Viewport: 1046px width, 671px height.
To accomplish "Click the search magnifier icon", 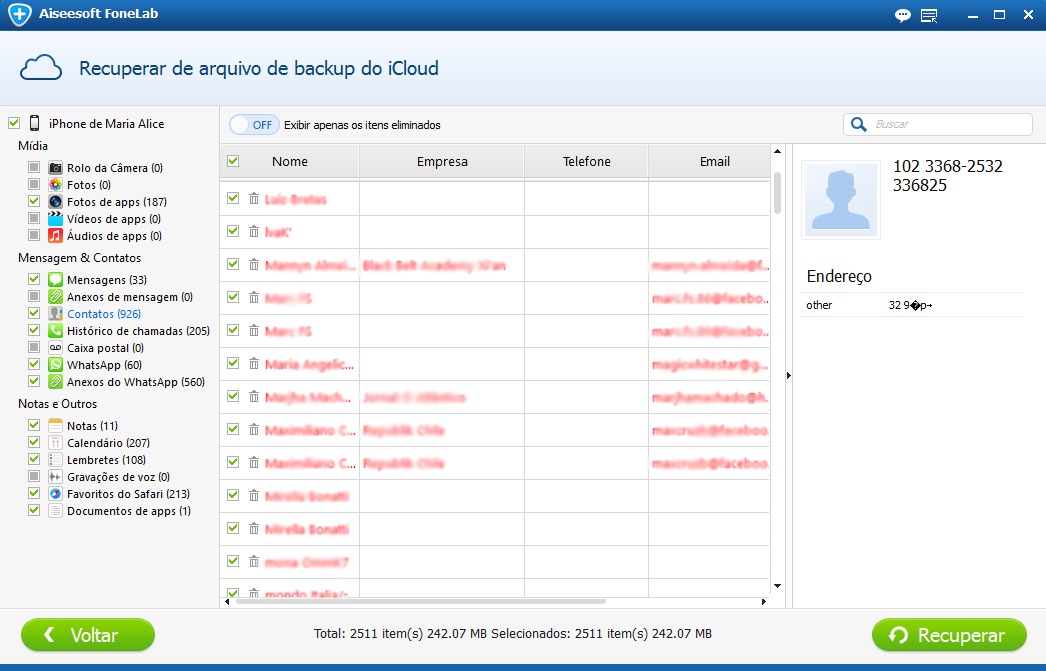I will click(859, 125).
